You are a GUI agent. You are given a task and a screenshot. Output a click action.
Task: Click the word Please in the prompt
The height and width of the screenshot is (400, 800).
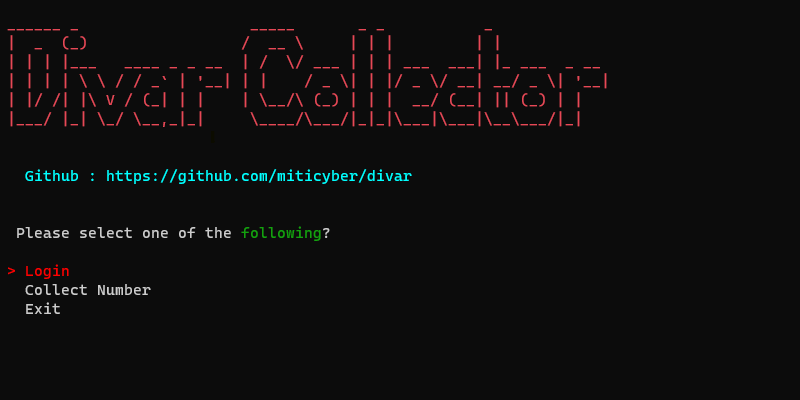(43, 233)
